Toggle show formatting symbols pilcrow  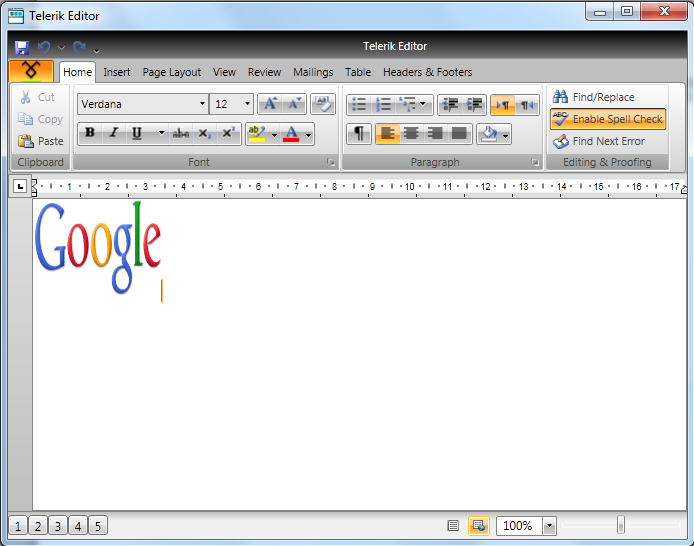point(359,134)
